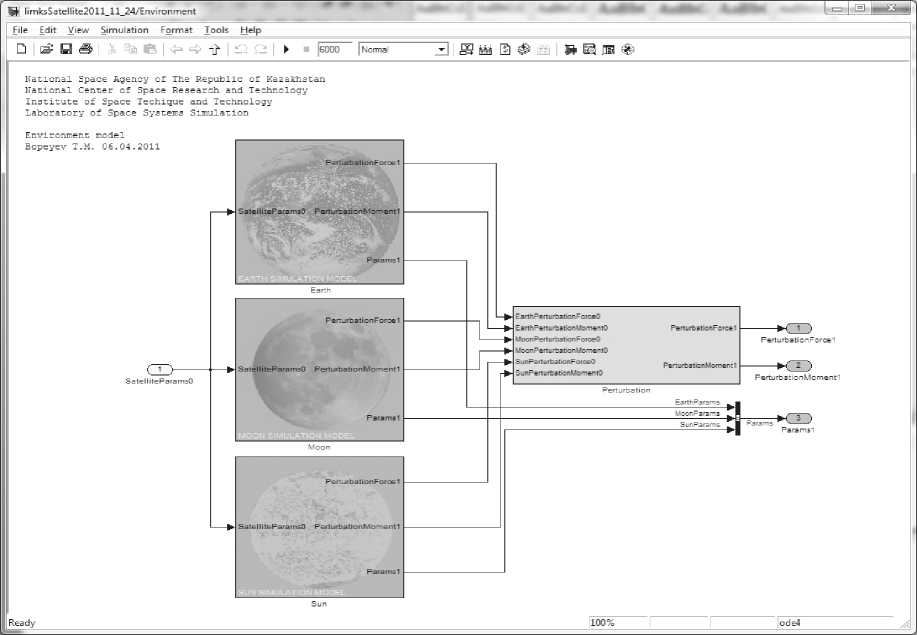The image size is (917, 635).
Task: Click the Model Explorer toolbar icon
Action: pyautogui.click(x=590, y=49)
